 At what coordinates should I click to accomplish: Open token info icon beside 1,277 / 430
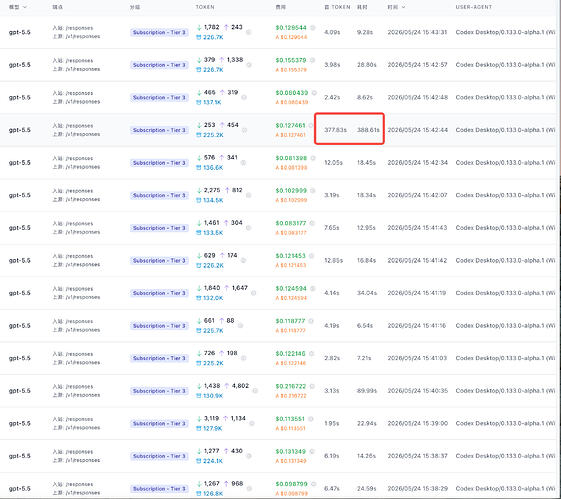249,456
